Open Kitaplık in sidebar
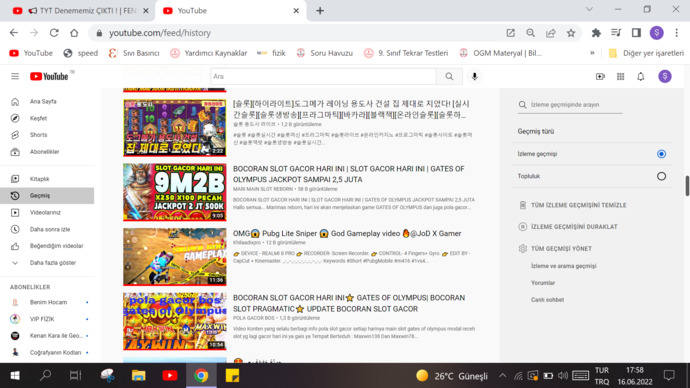 pyautogui.click(x=47, y=179)
